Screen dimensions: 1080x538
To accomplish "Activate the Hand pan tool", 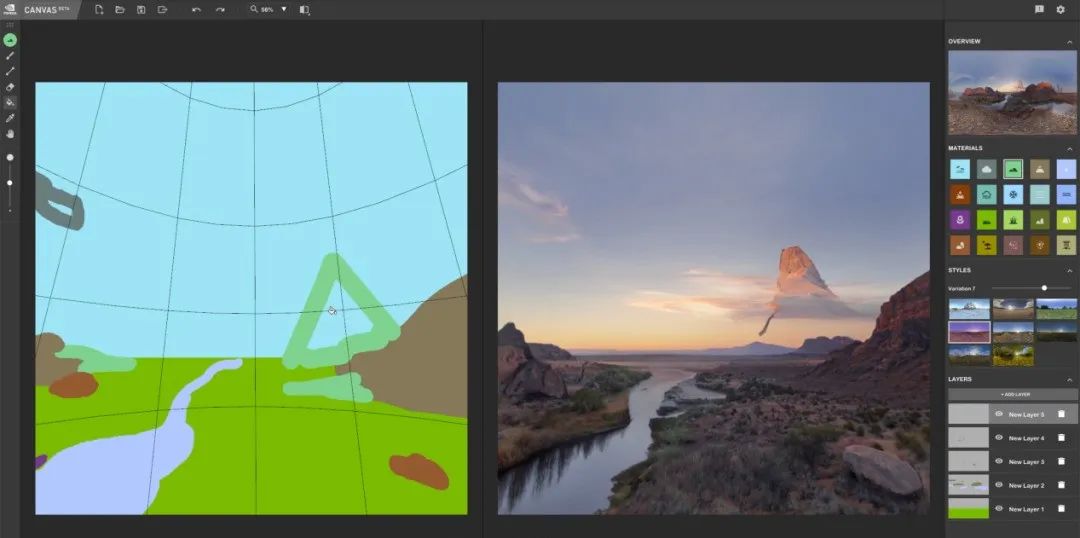I will tap(10, 133).
